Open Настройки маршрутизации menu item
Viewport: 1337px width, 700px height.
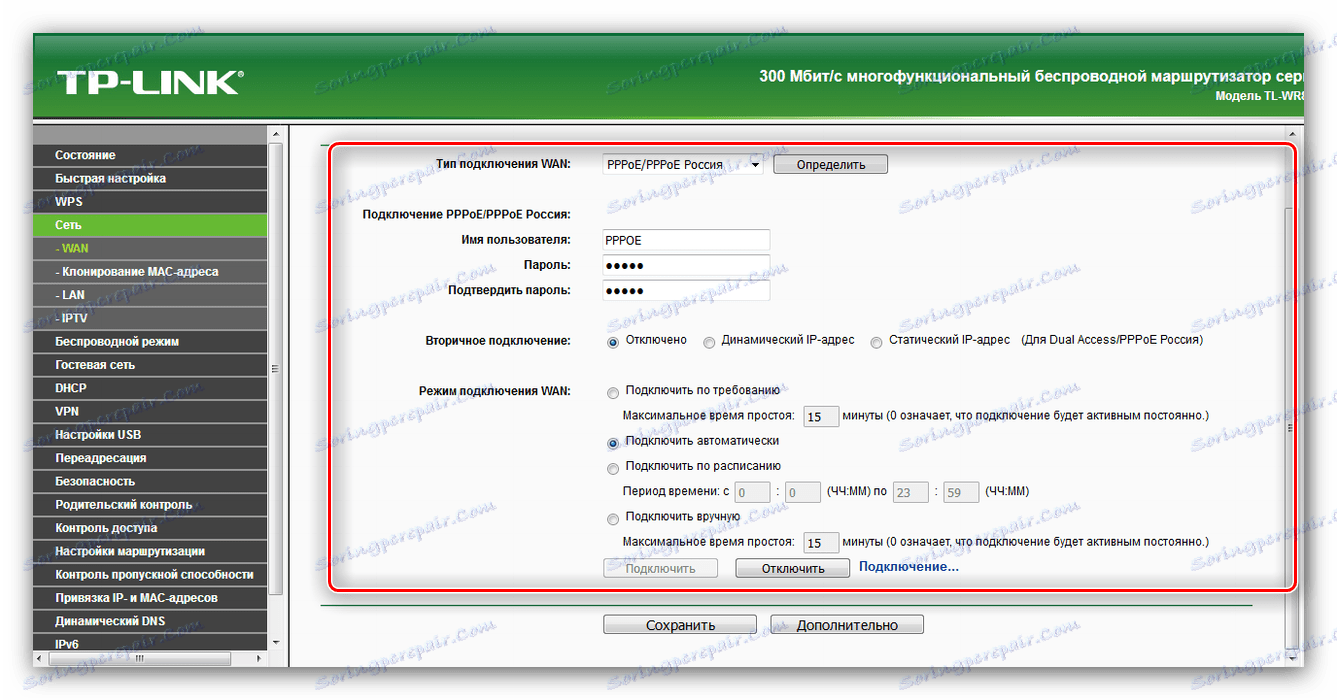click(x=150, y=551)
